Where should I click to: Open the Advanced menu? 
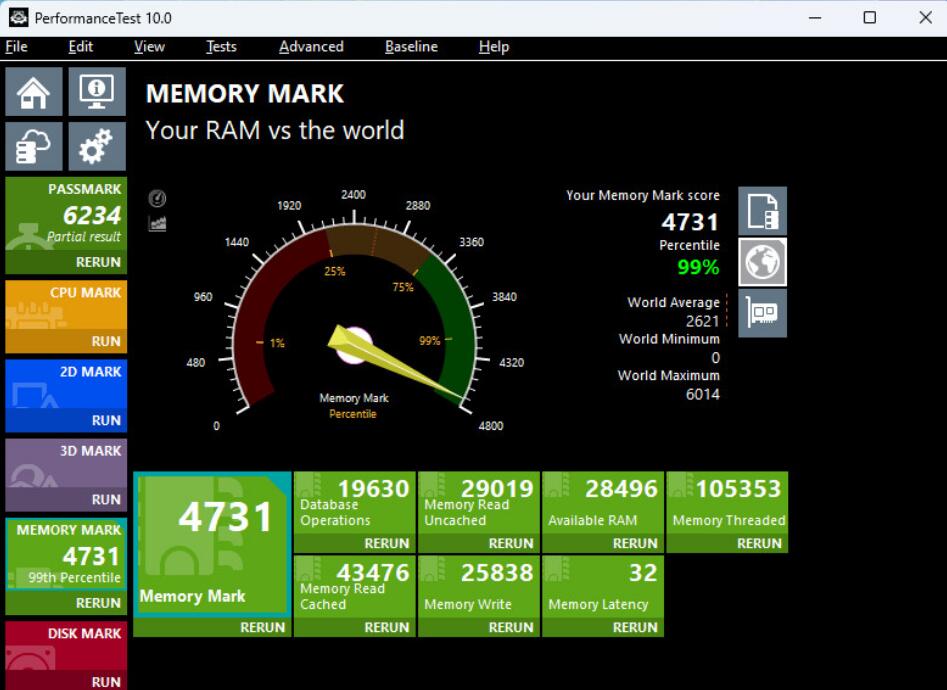pos(311,47)
